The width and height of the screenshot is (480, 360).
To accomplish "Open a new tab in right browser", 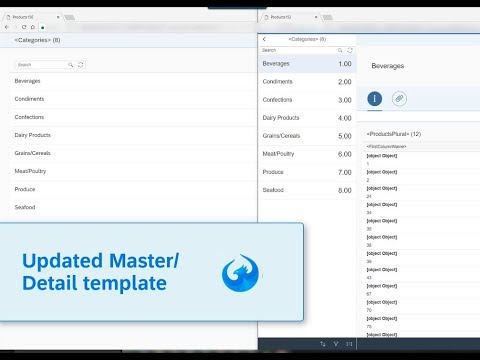I will click(x=327, y=17).
